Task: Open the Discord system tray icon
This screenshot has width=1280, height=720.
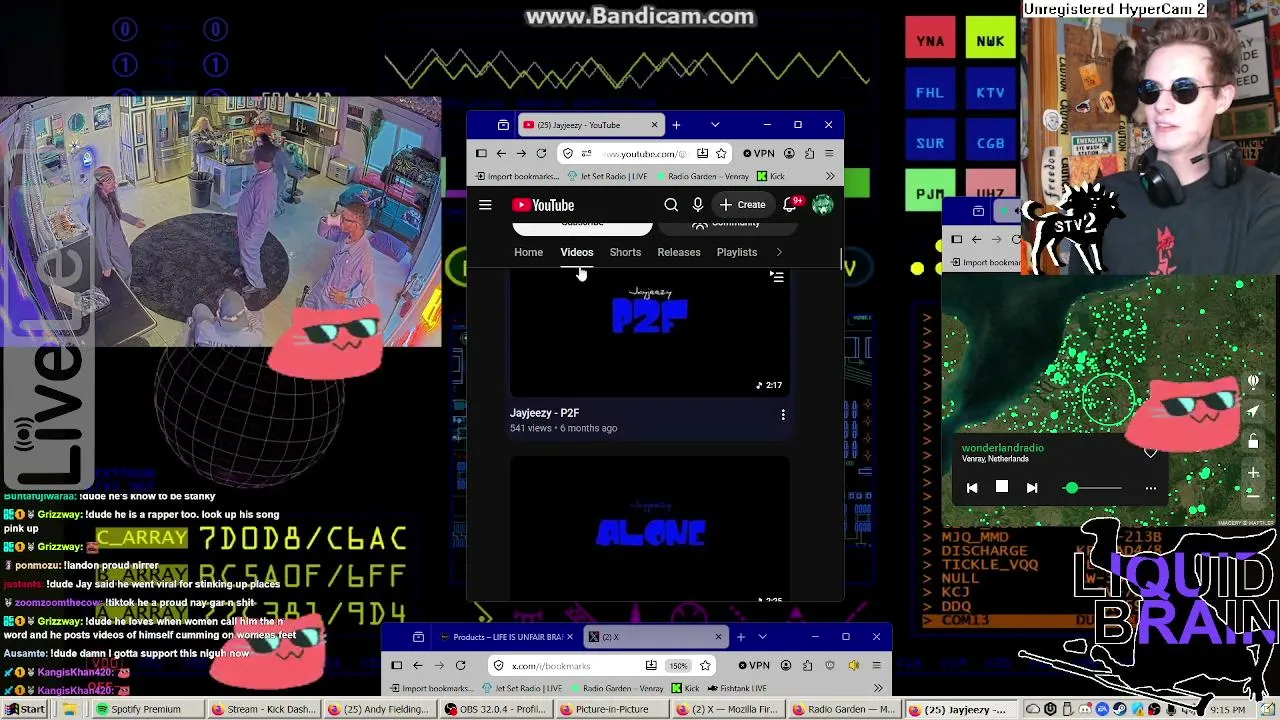Action: point(1085,709)
